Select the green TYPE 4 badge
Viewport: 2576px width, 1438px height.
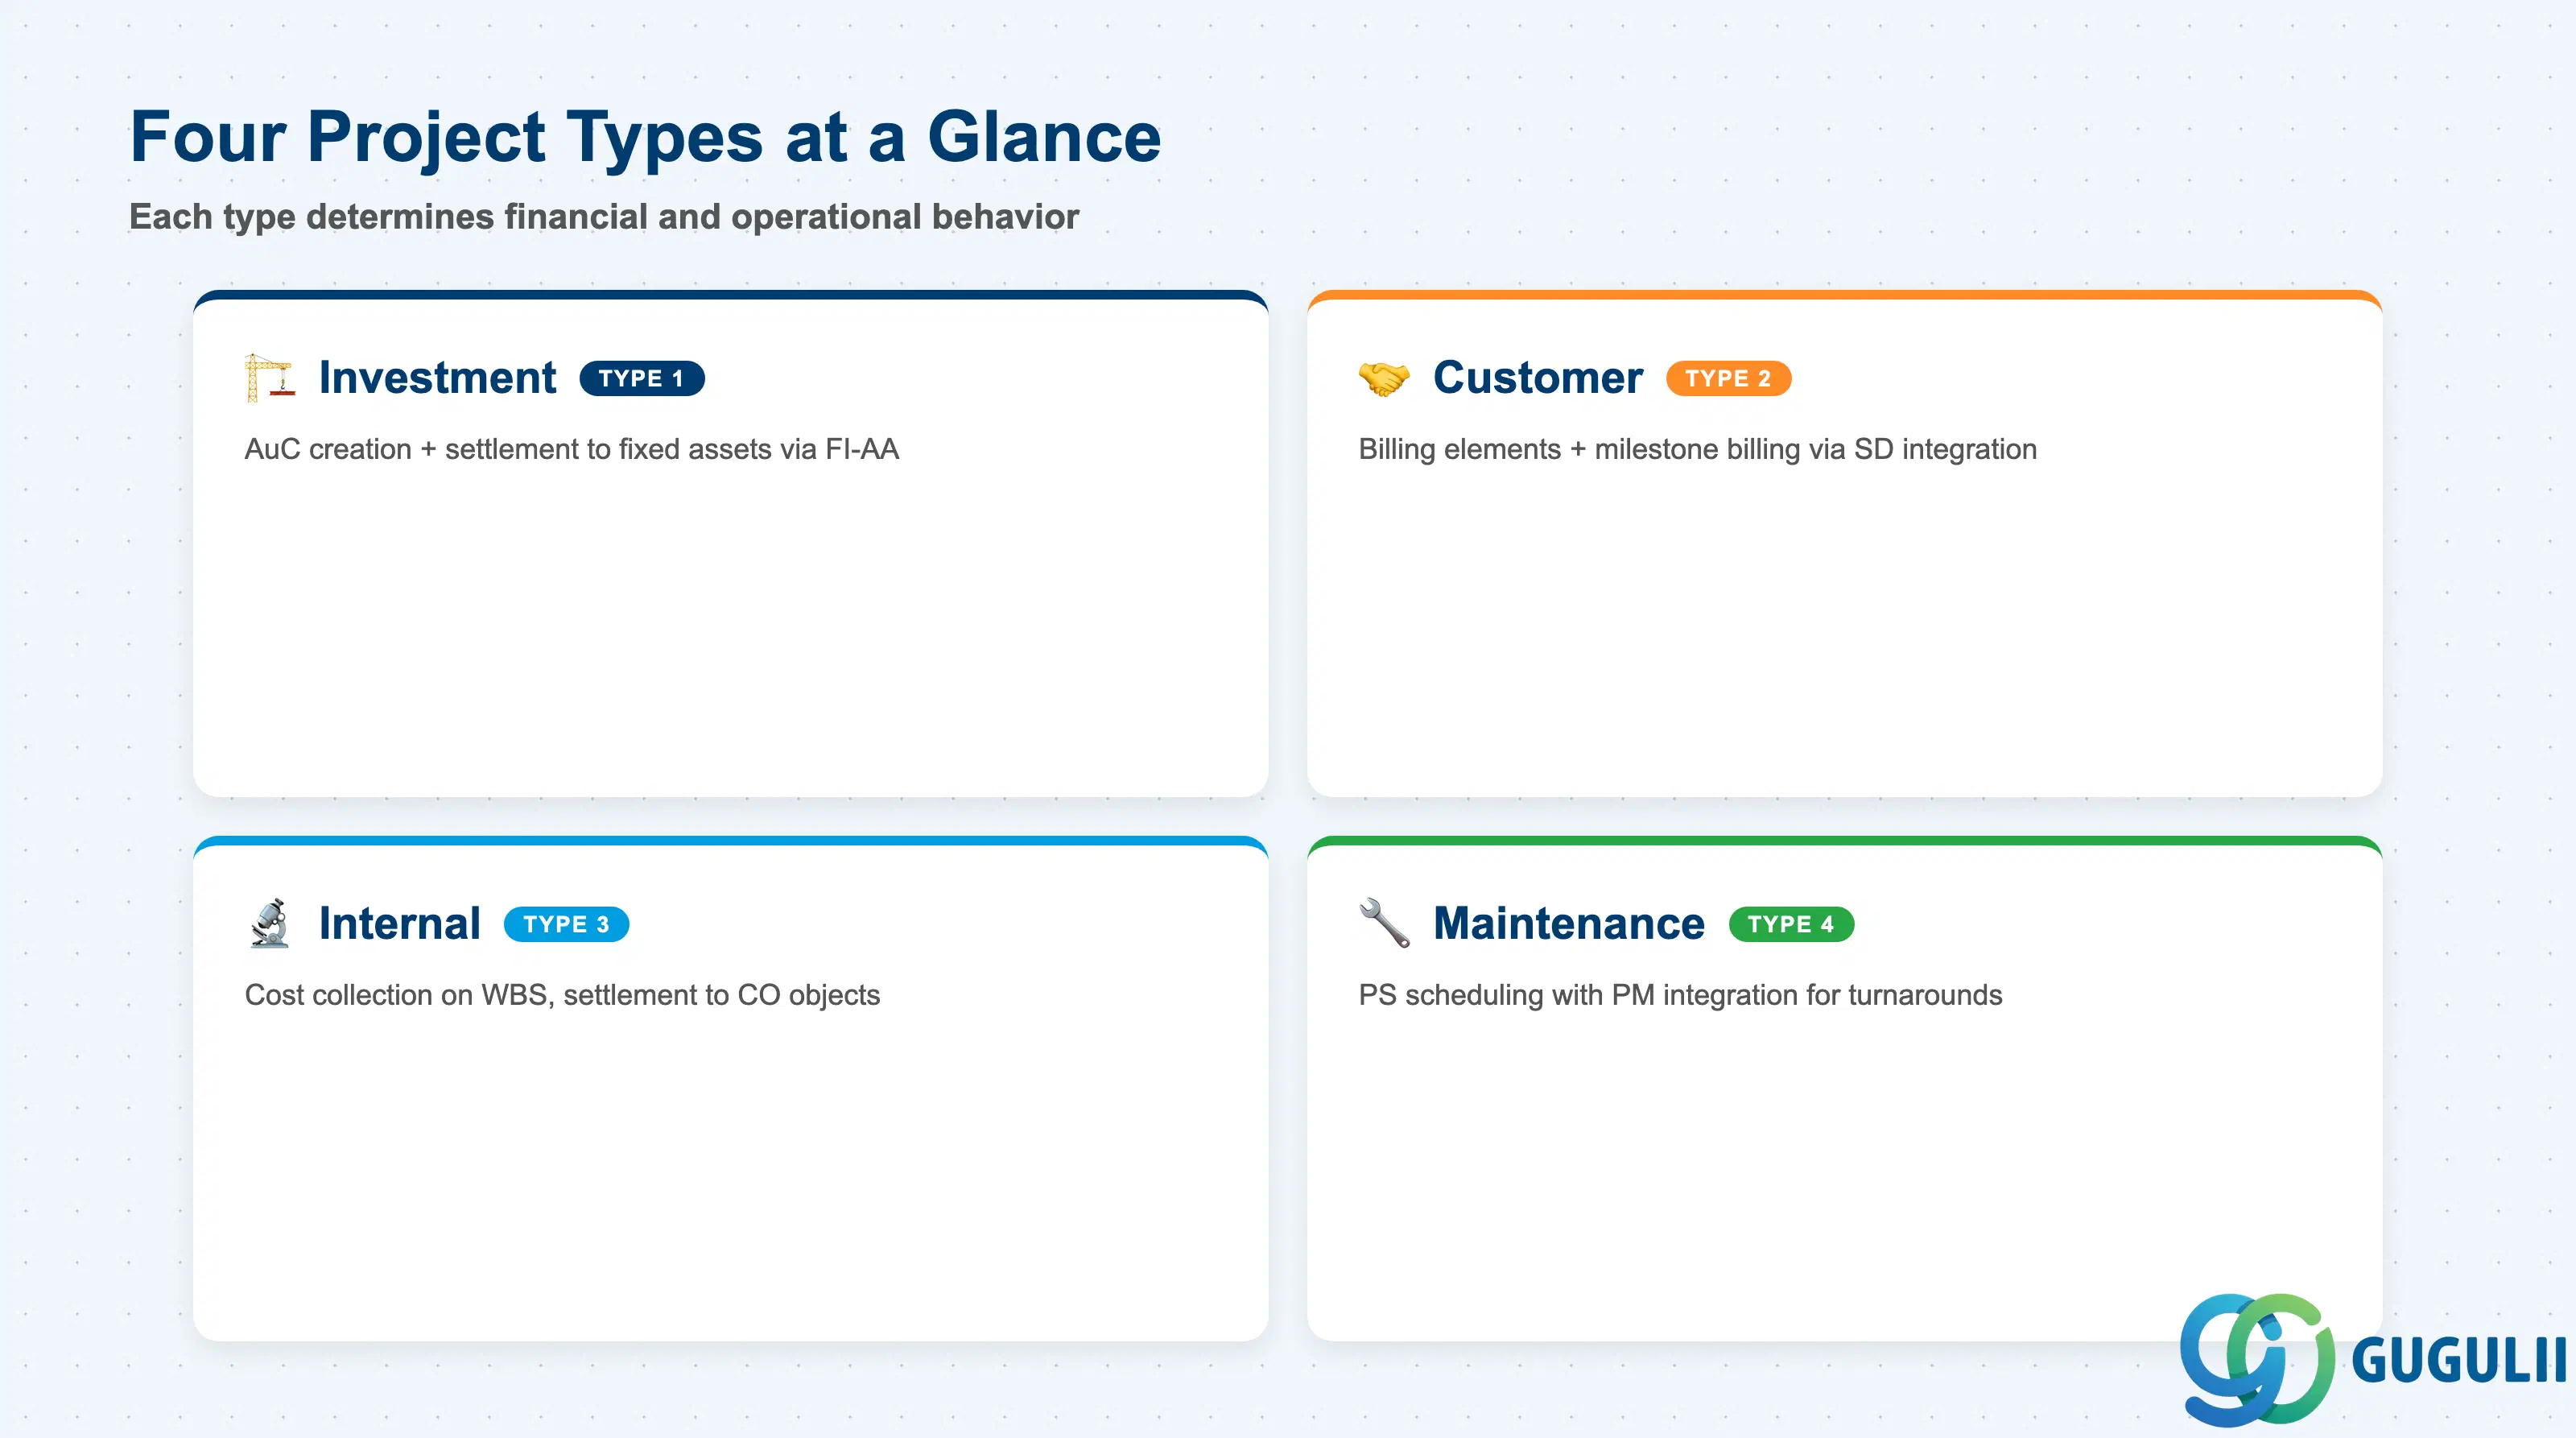tap(1791, 924)
